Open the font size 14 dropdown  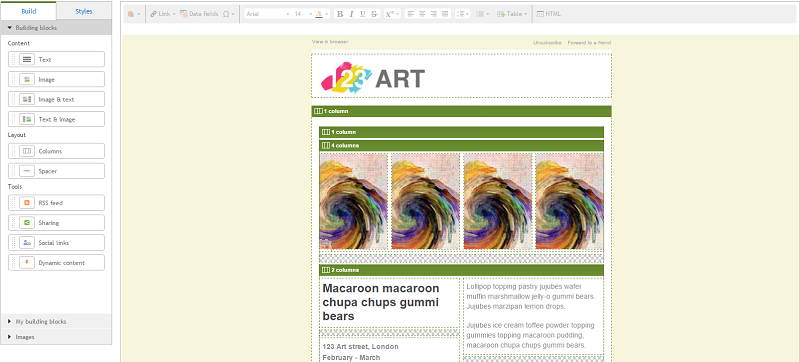302,14
